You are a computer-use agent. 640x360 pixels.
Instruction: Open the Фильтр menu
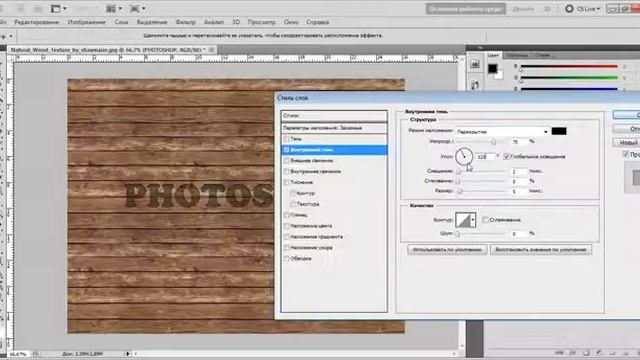[x=186, y=22]
